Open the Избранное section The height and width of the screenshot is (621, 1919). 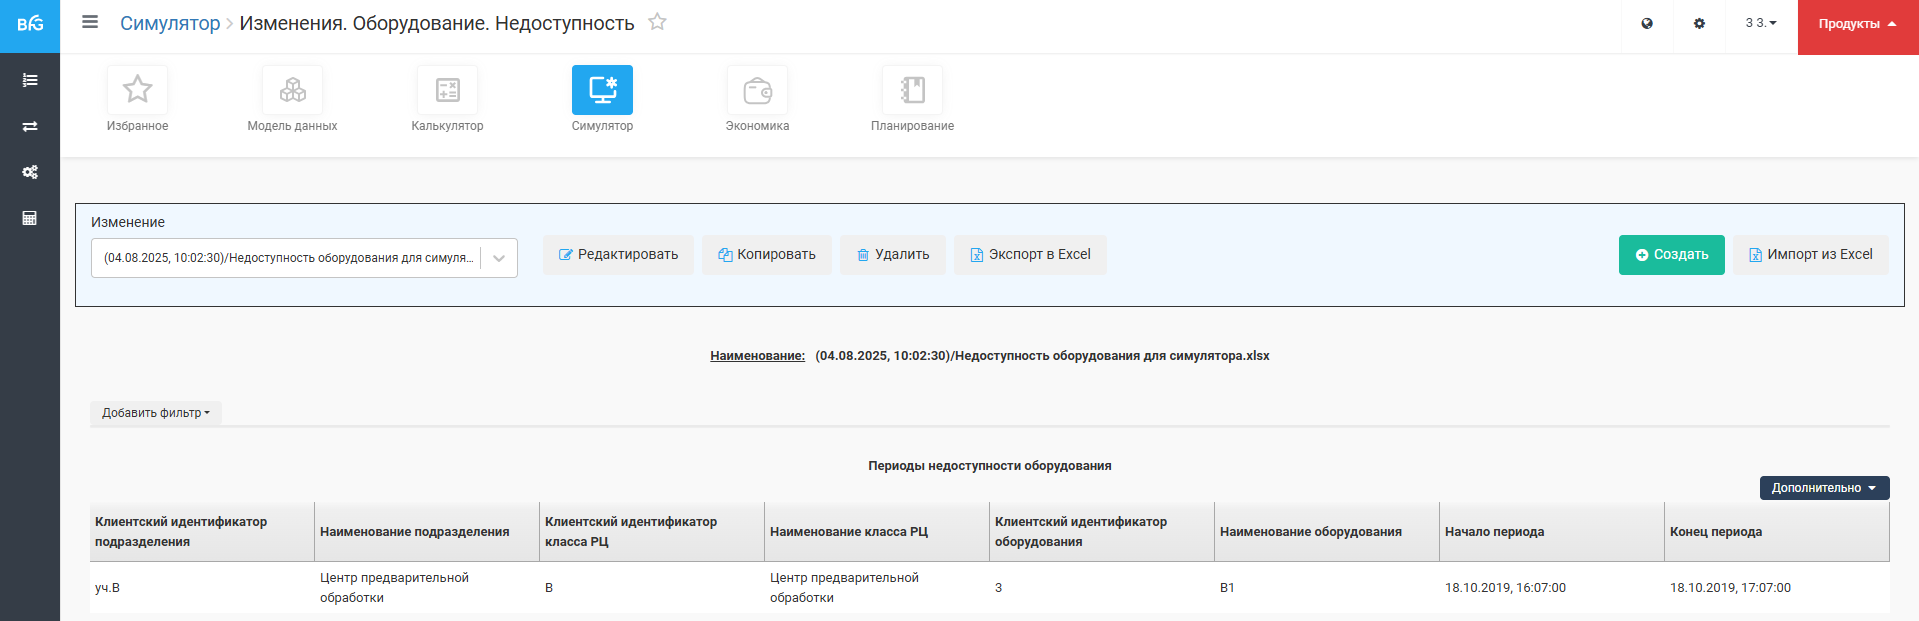click(x=137, y=99)
